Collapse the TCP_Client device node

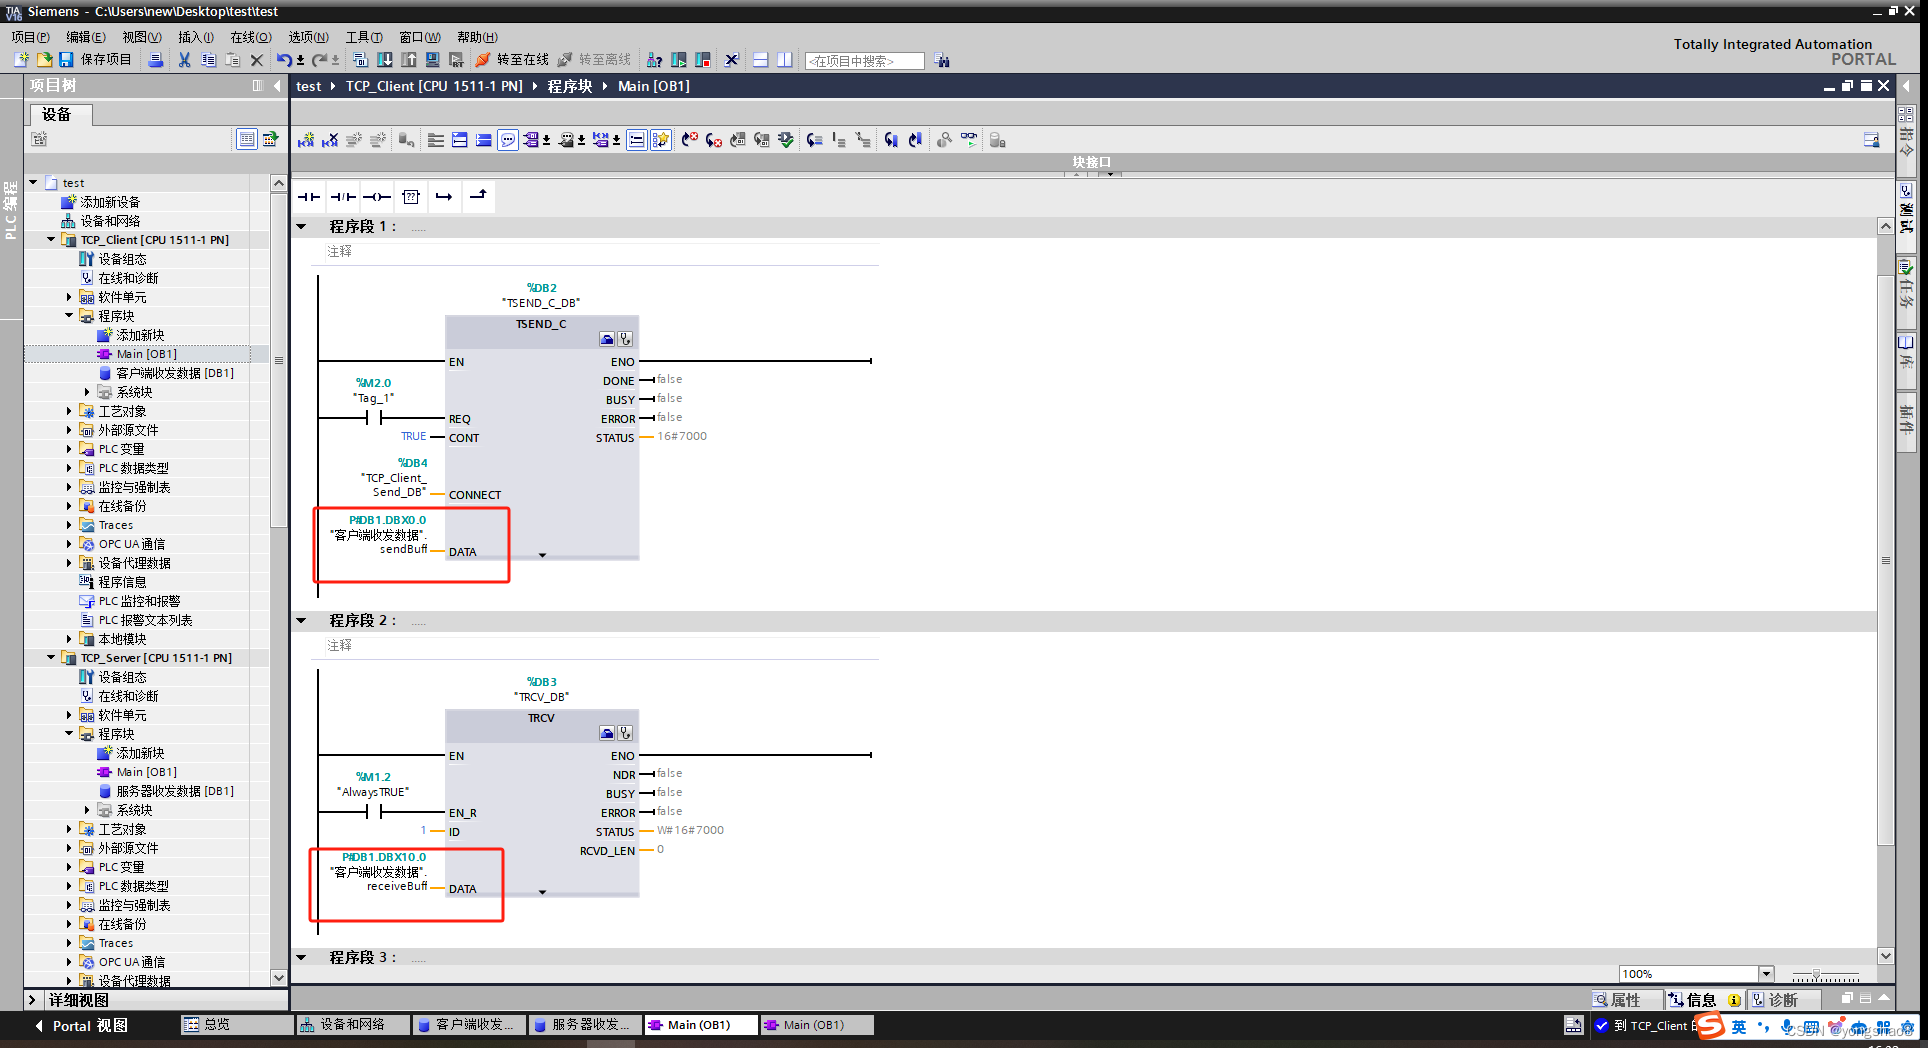pos(51,240)
